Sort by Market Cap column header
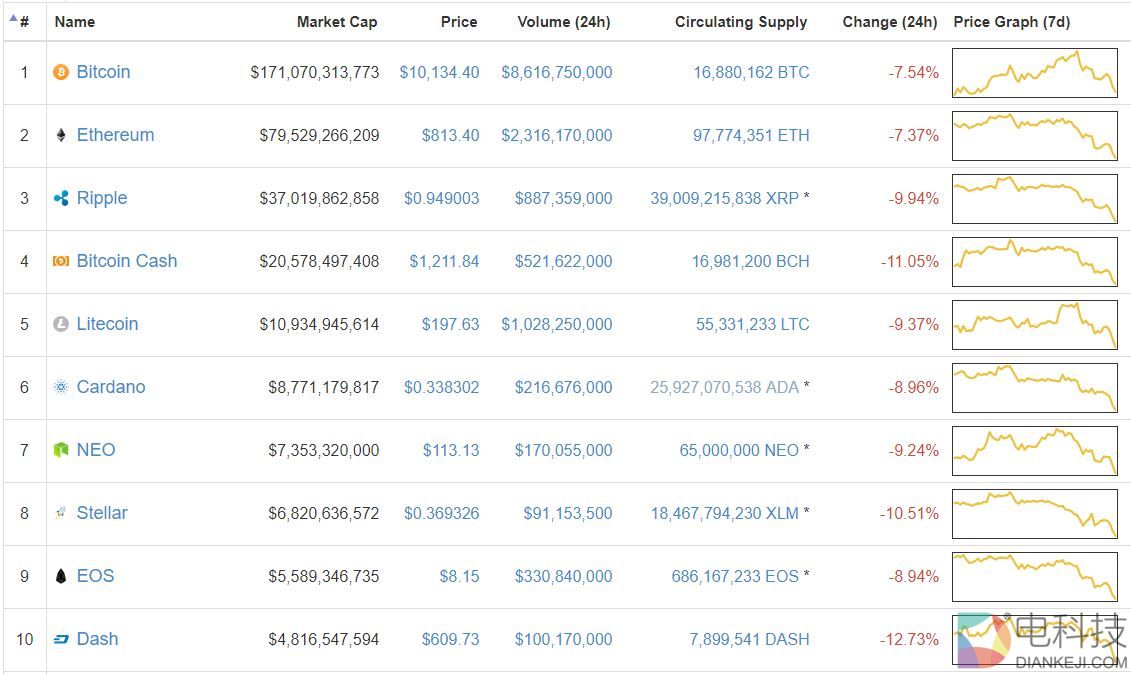This screenshot has width=1131, height=675. click(x=336, y=21)
